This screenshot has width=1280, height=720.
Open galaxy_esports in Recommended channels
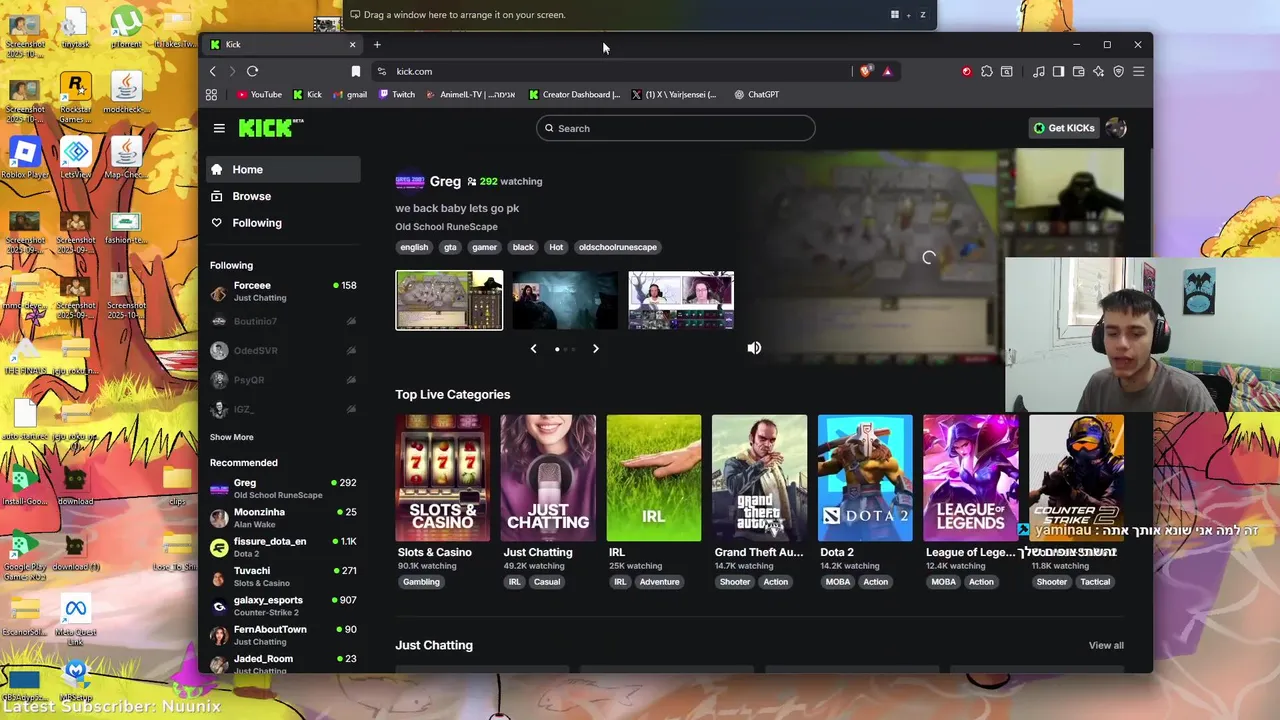[x=284, y=605]
